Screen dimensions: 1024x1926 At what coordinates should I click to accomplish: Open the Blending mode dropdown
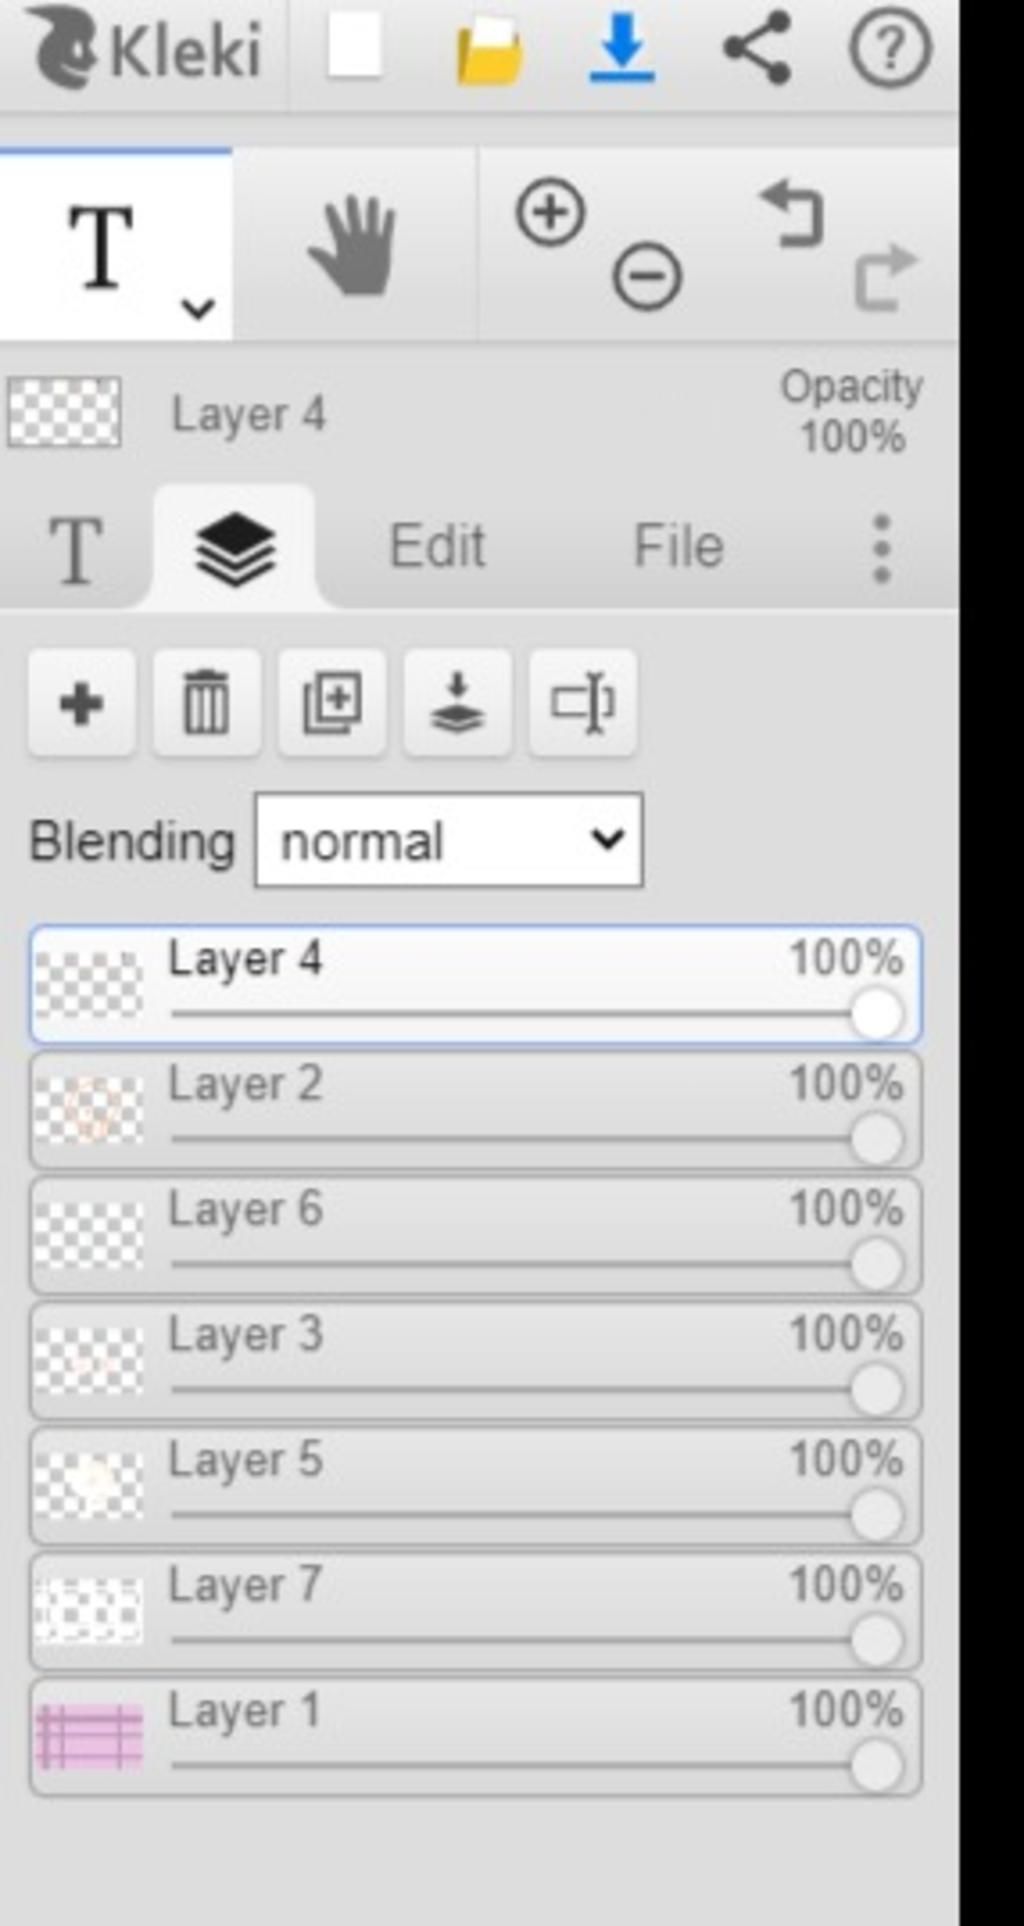449,840
